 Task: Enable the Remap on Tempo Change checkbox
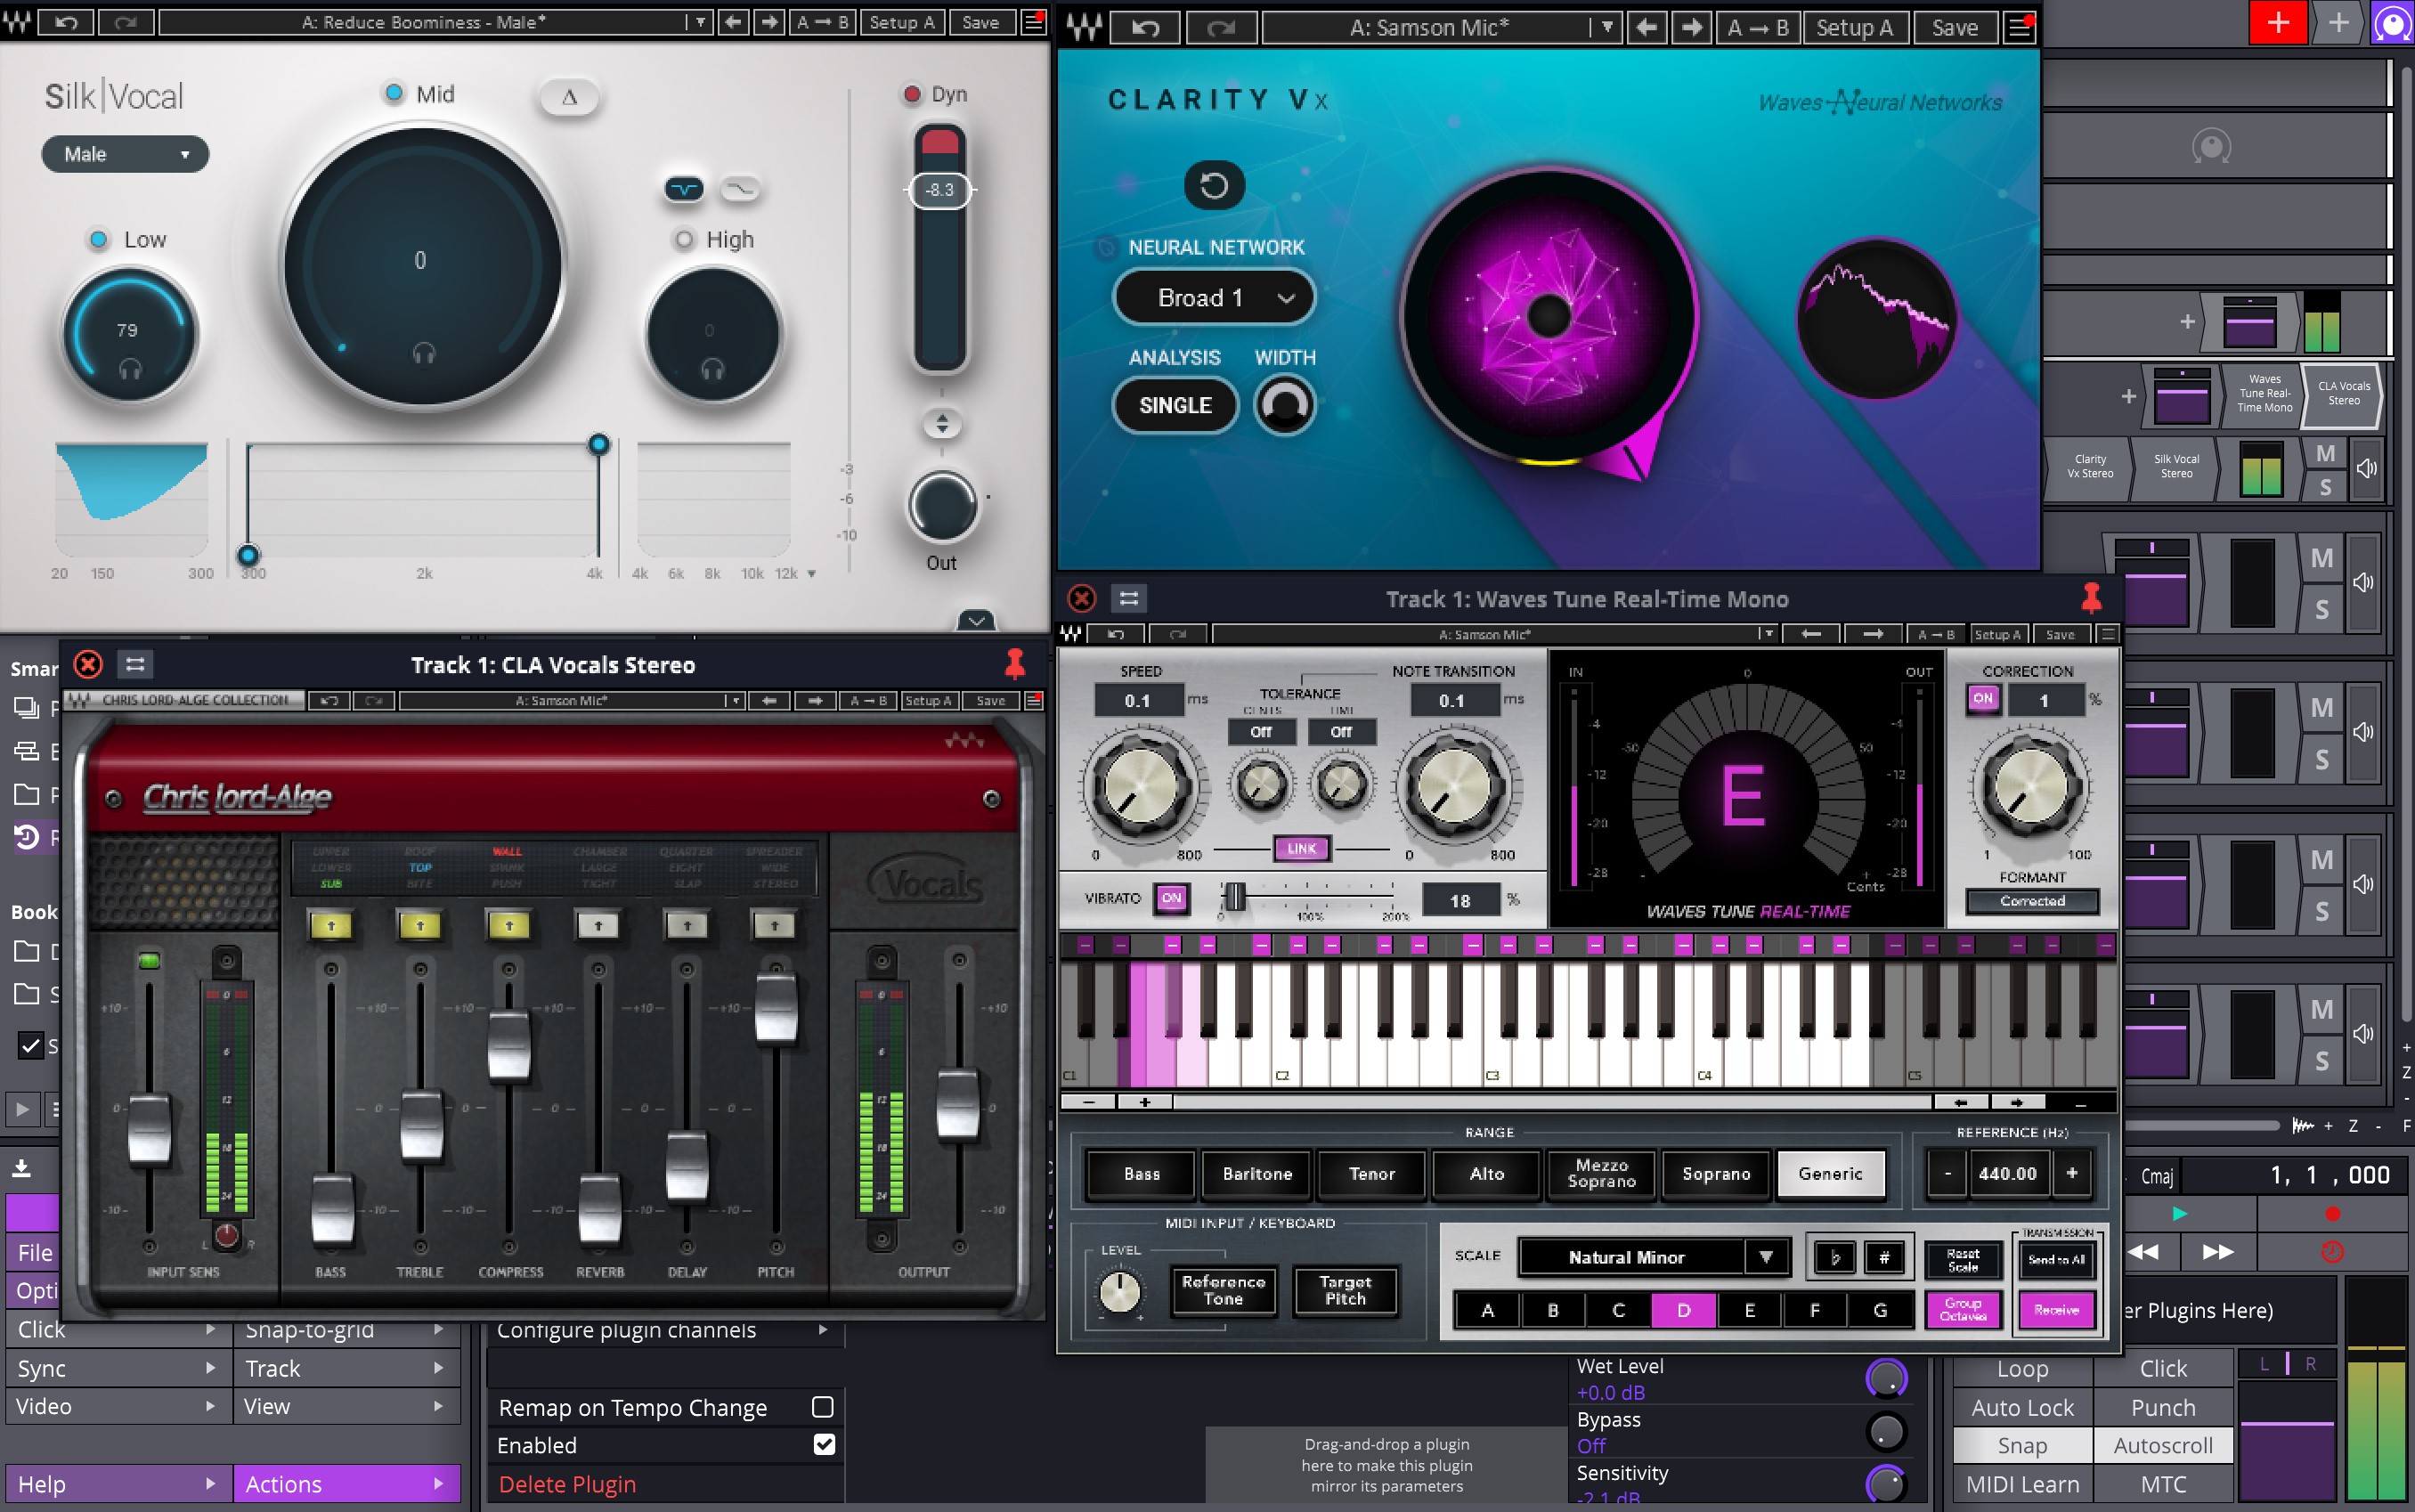click(822, 1407)
